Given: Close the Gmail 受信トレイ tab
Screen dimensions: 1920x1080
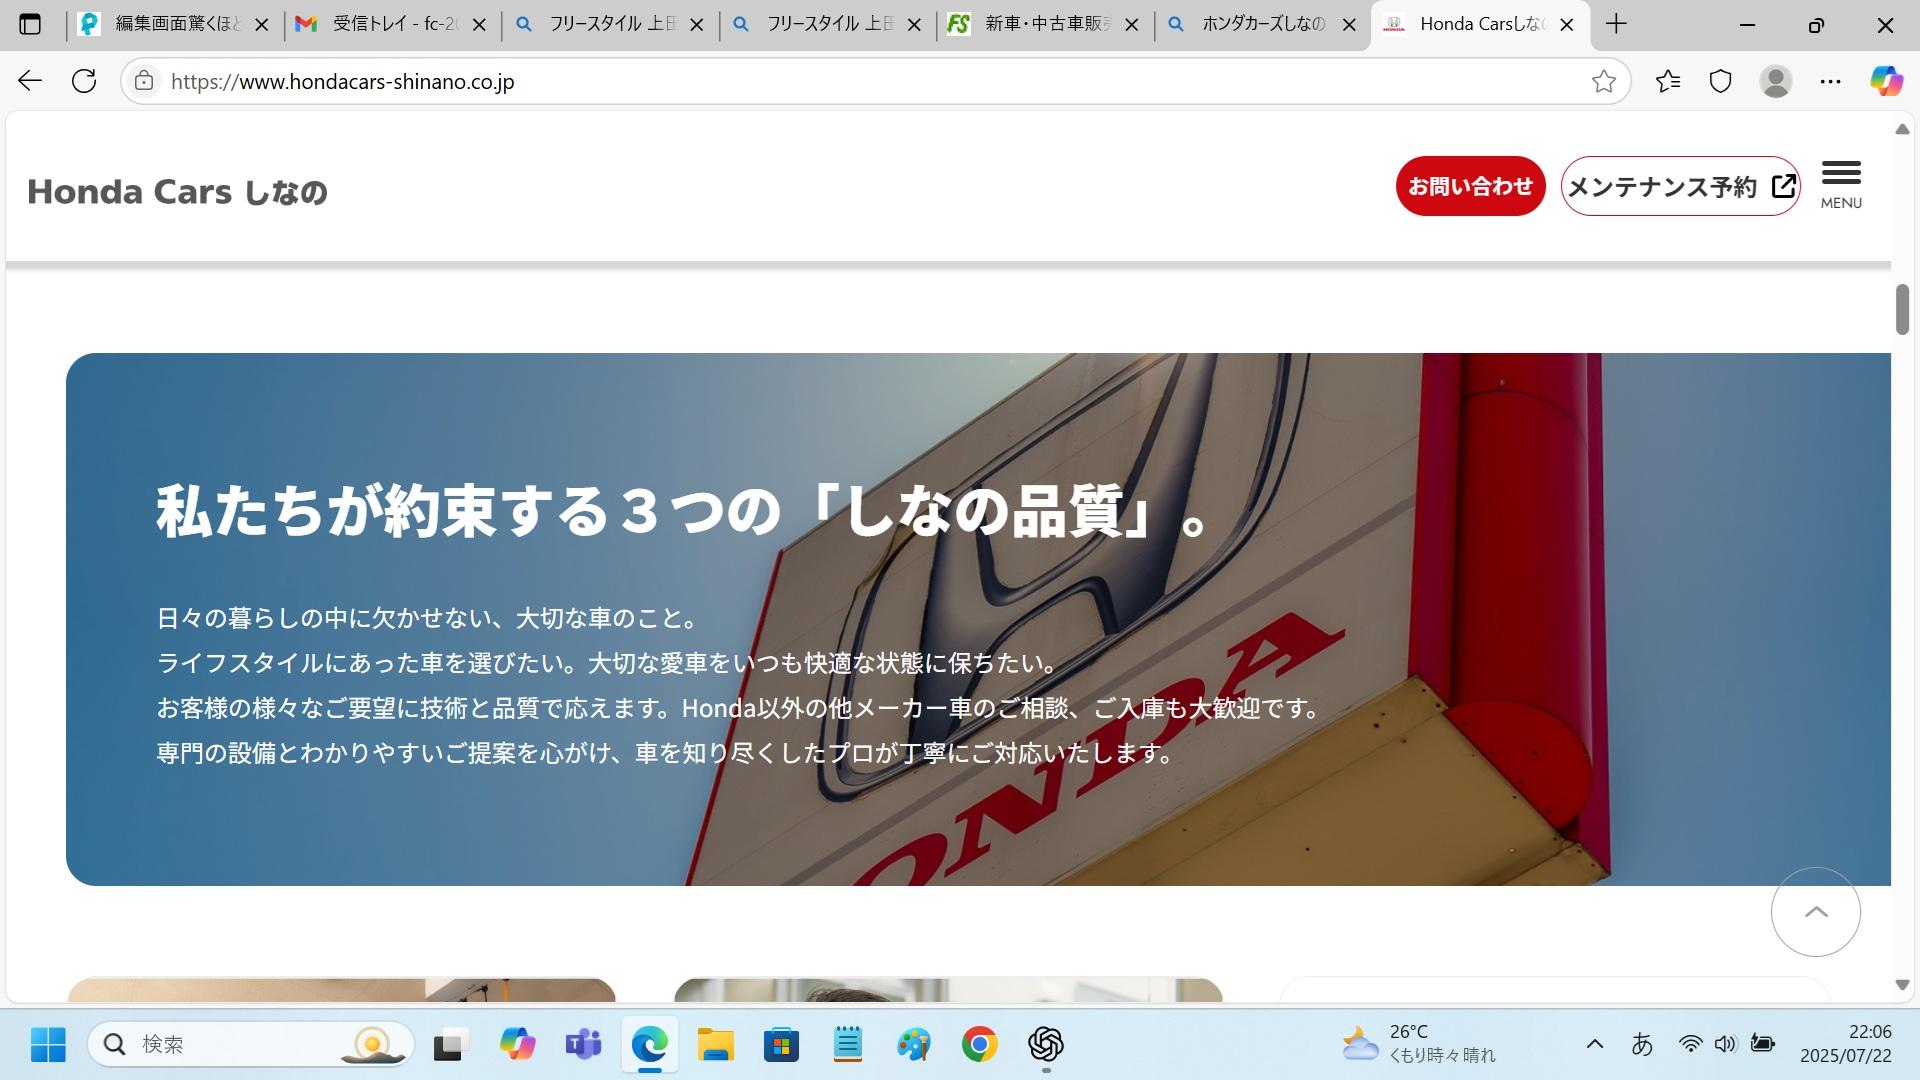Looking at the screenshot, I should pos(479,25).
